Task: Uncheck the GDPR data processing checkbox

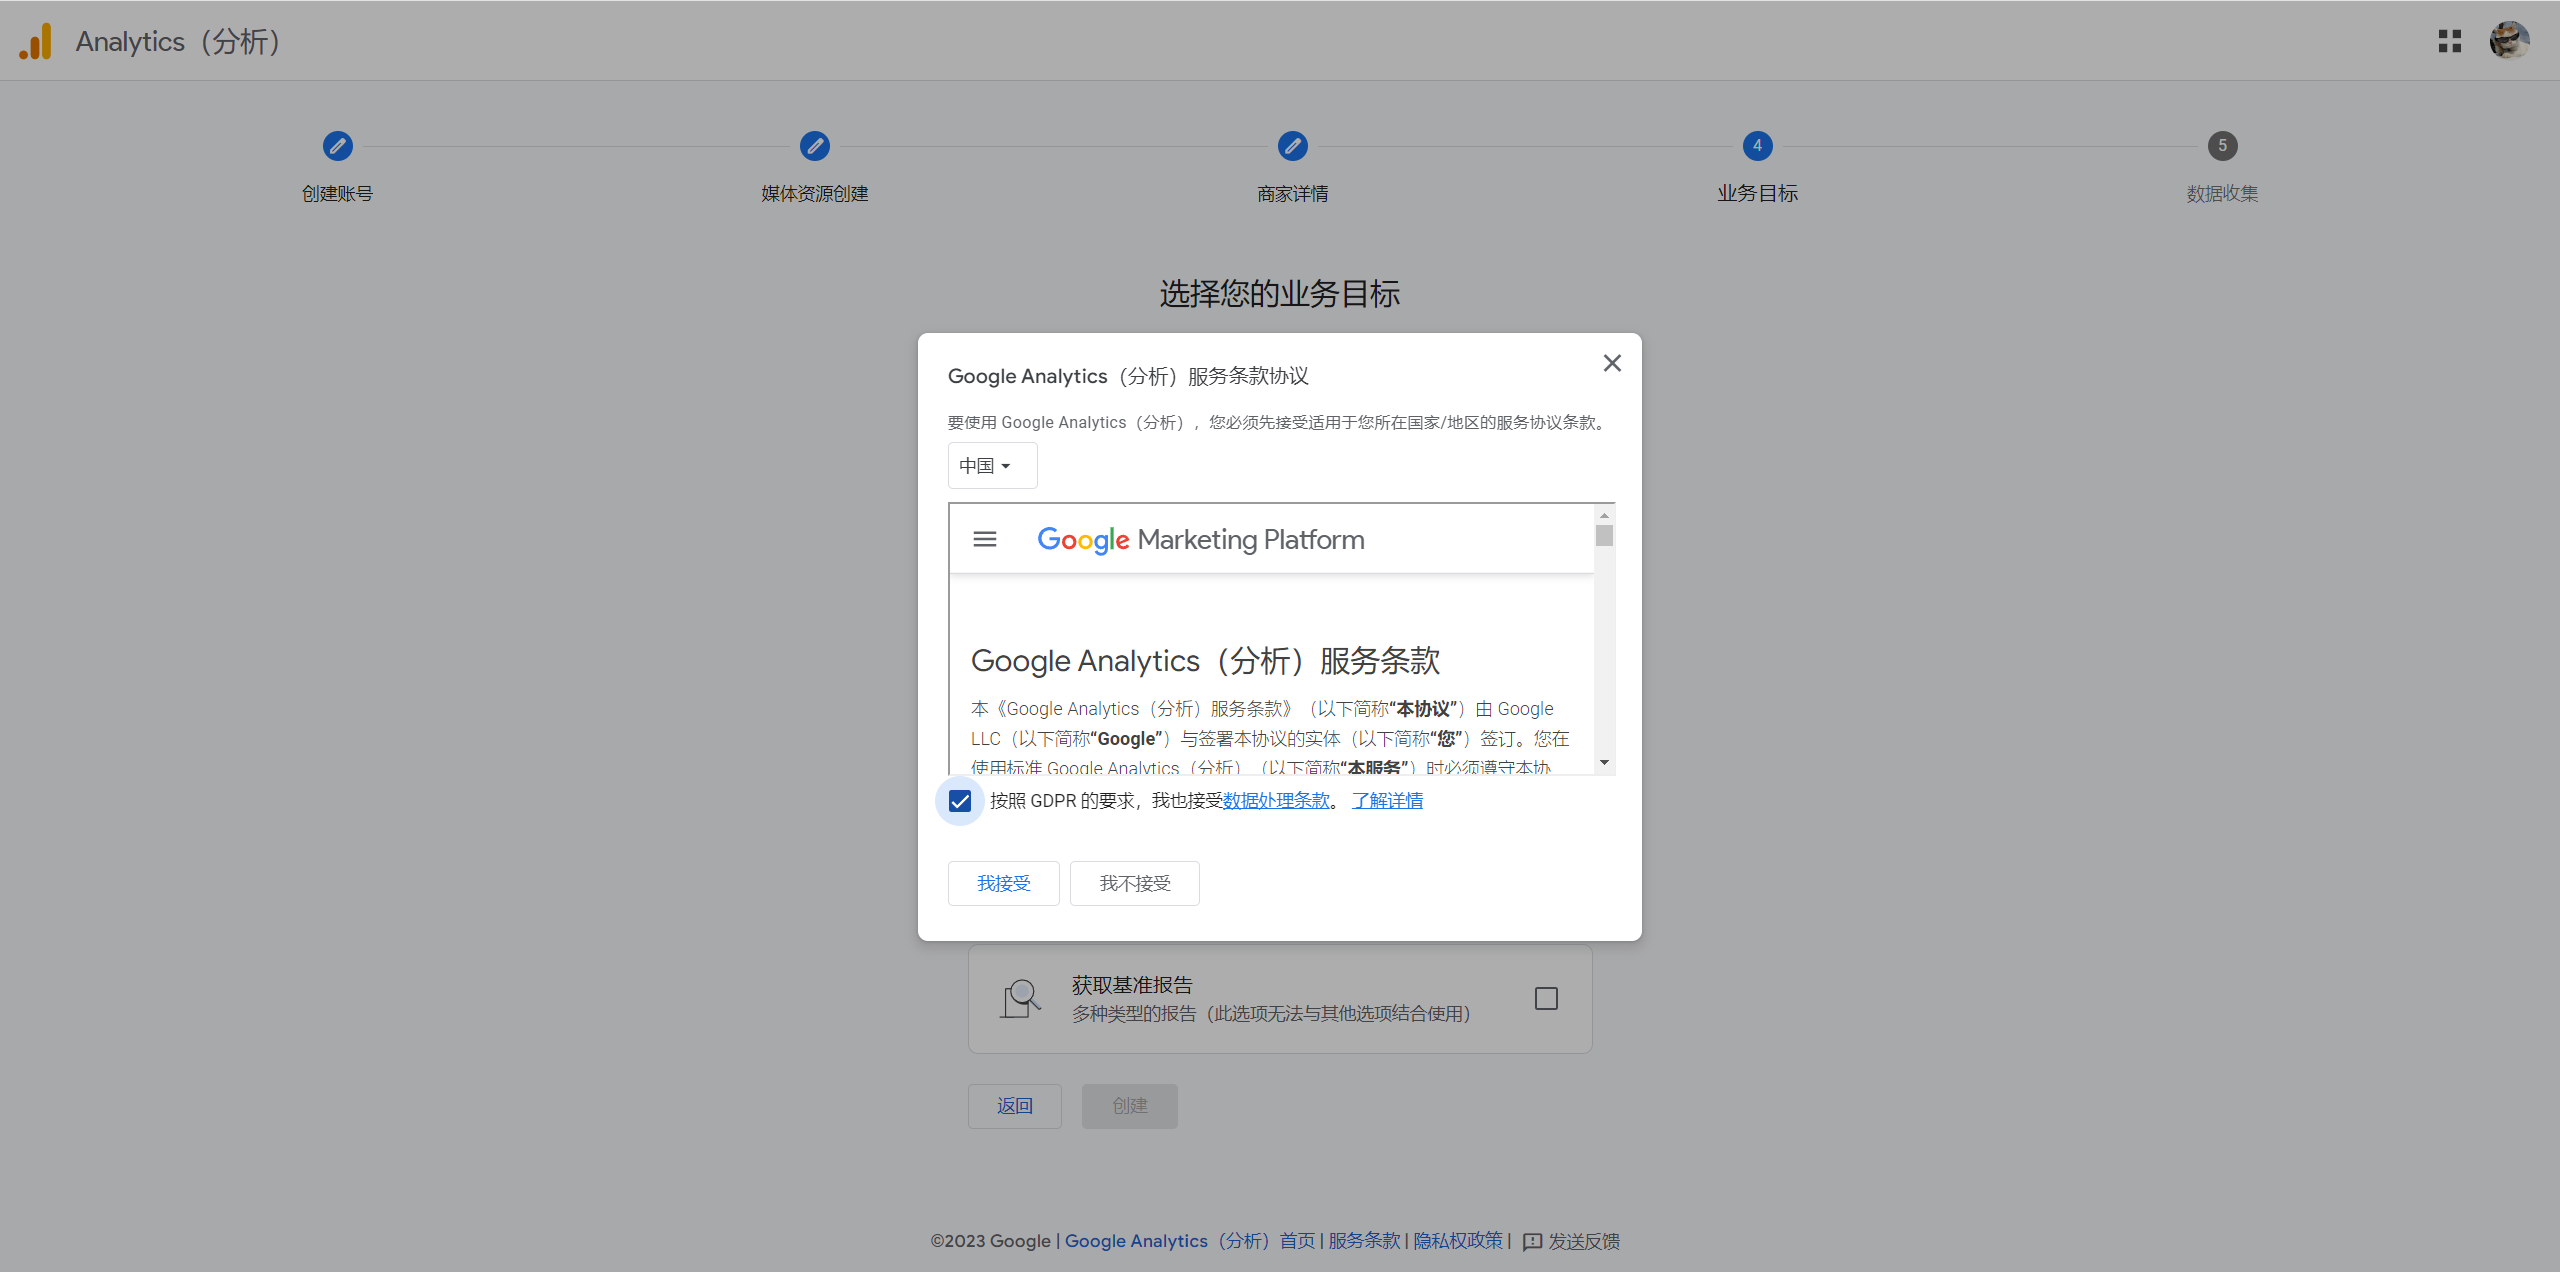Action: click(x=960, y=801)
